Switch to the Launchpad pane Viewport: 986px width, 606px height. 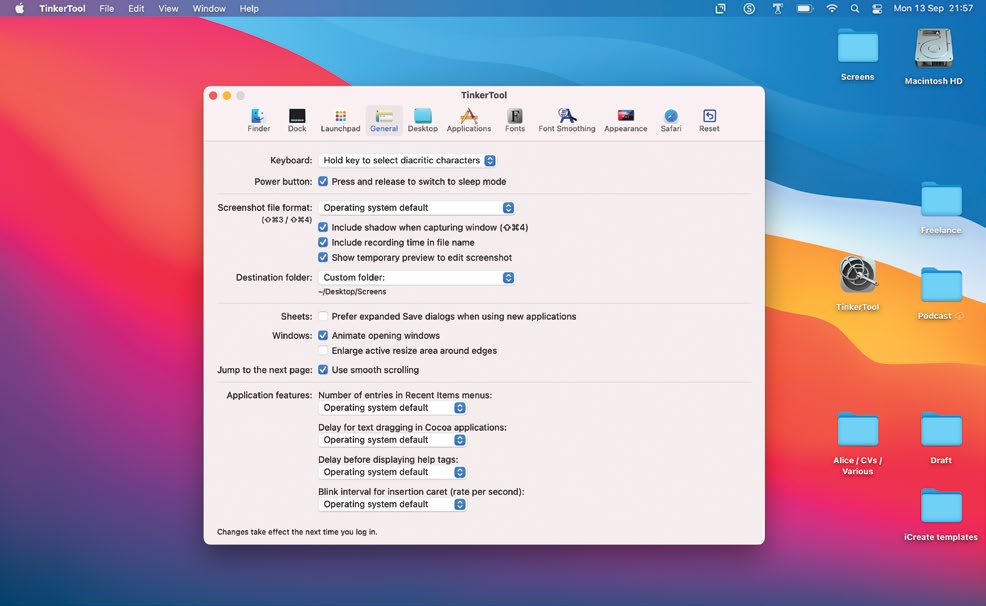coord(340,120)
